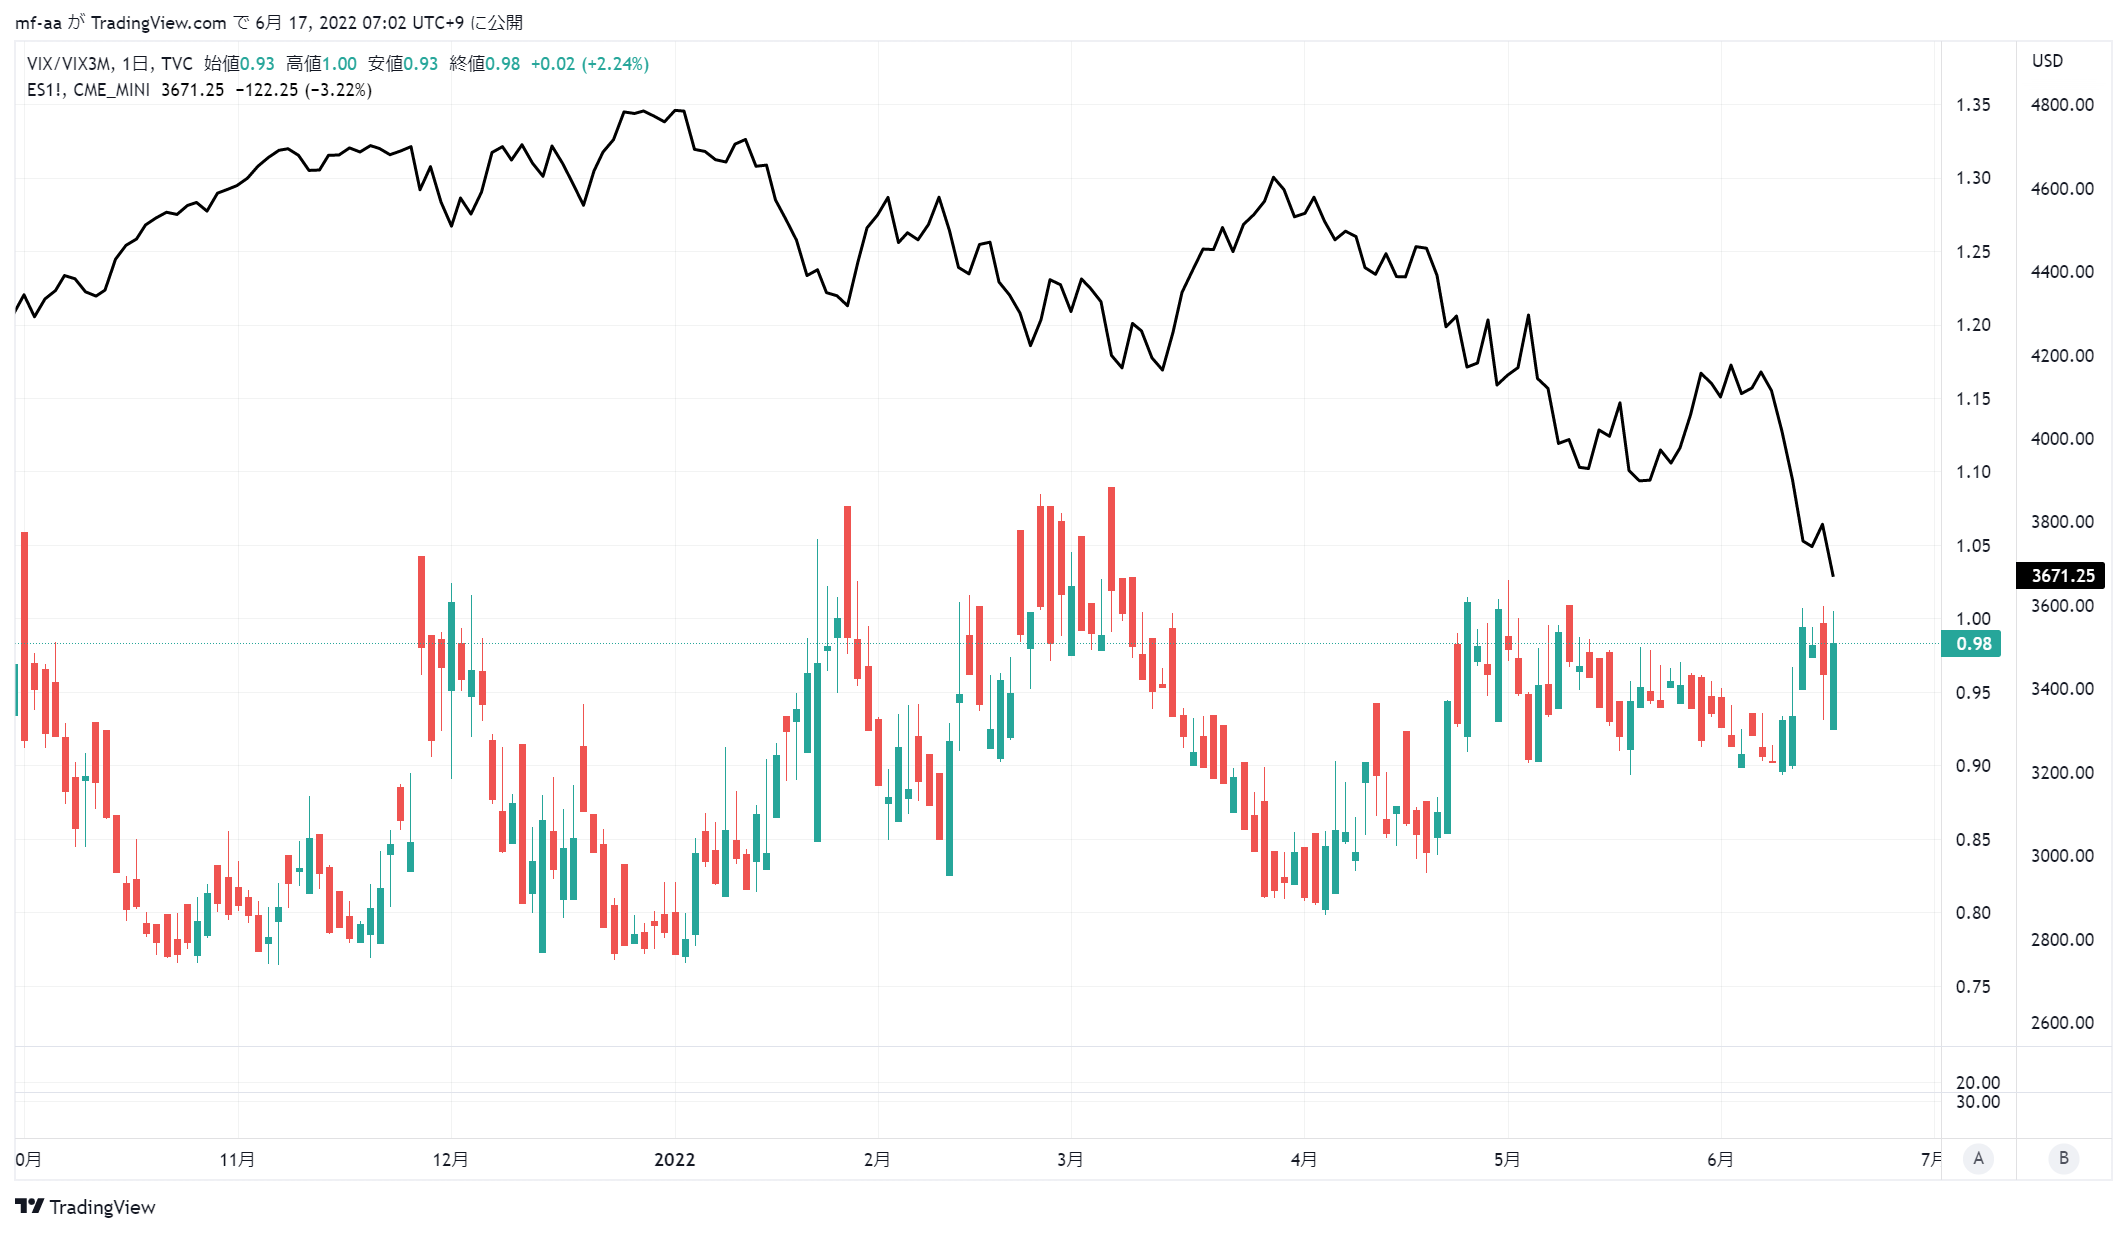Click the 終値0.98 close value in legend

485,64
